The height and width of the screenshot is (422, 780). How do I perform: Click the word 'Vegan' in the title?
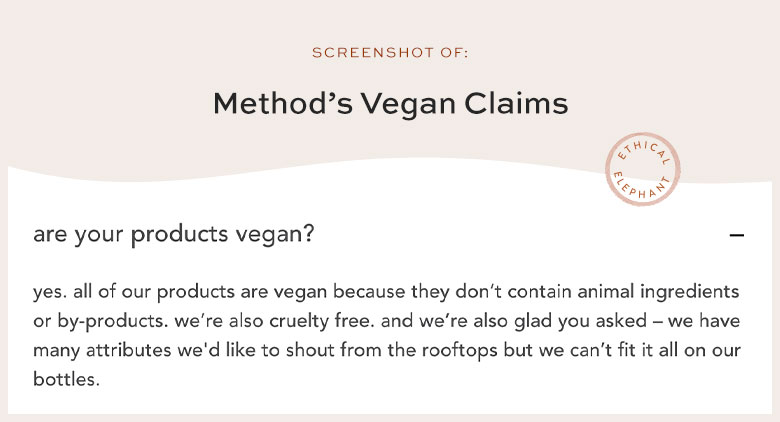[408, 105]
